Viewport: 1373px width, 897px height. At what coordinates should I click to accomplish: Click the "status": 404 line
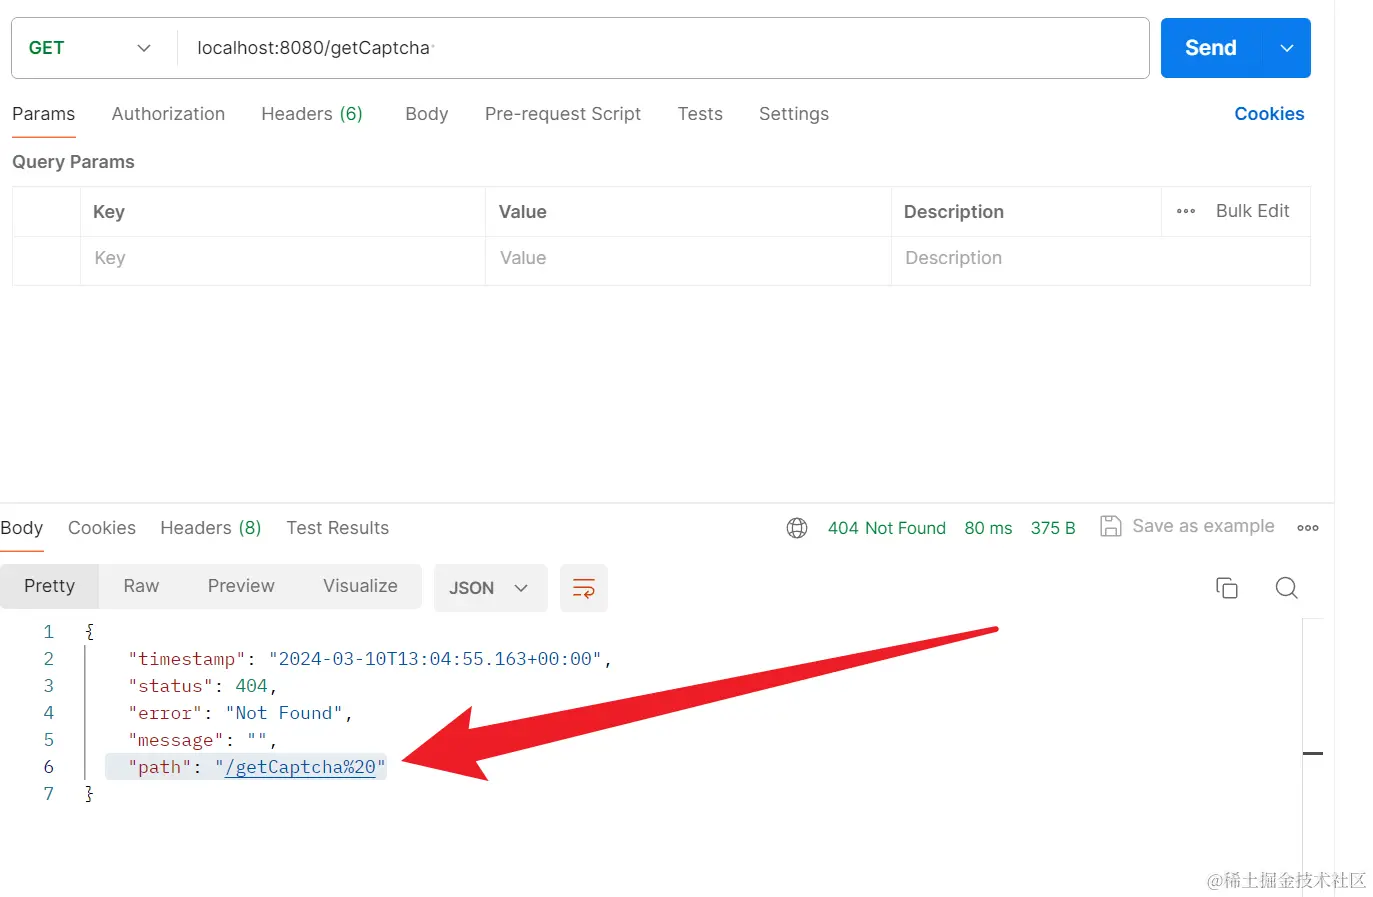coord(203,686)
